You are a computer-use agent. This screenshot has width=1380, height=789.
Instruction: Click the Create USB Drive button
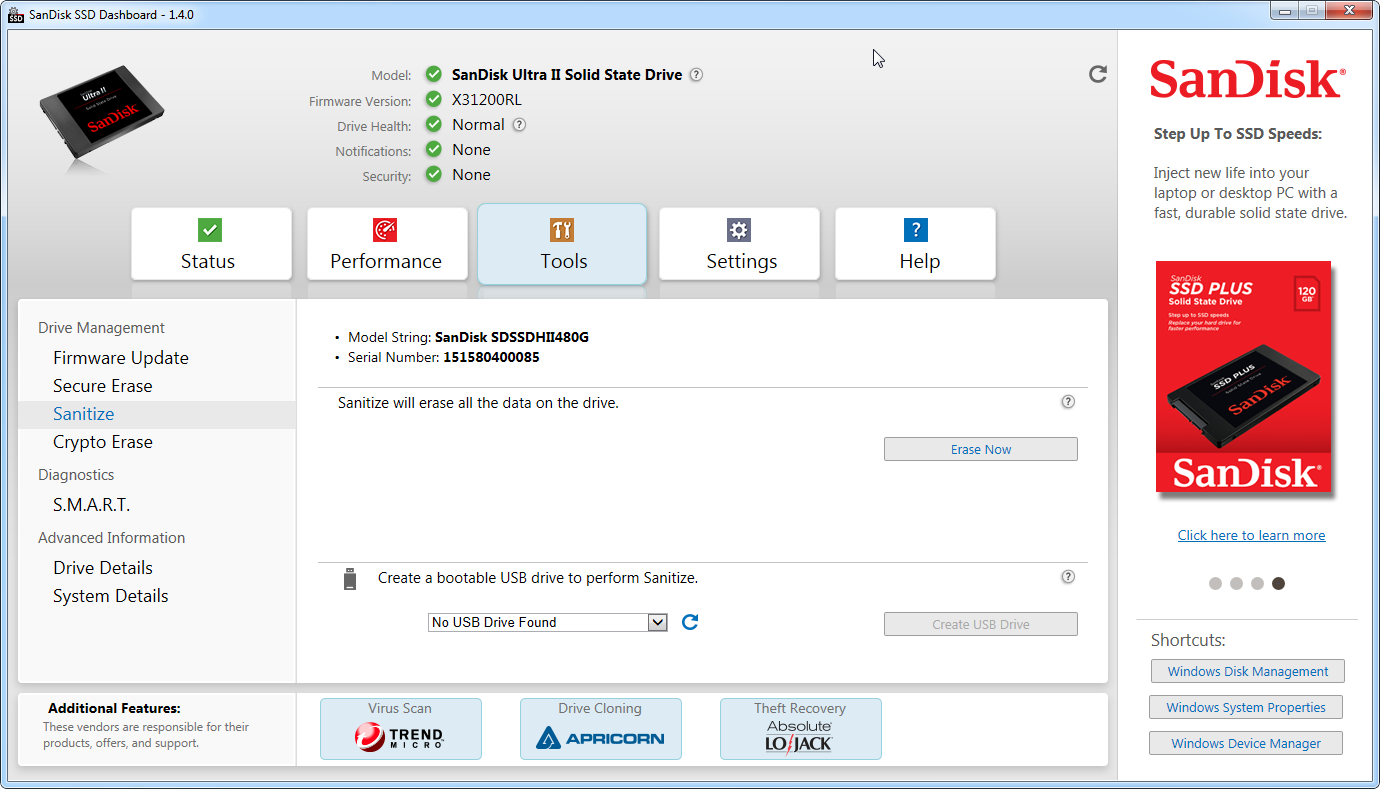click(981, 624)
